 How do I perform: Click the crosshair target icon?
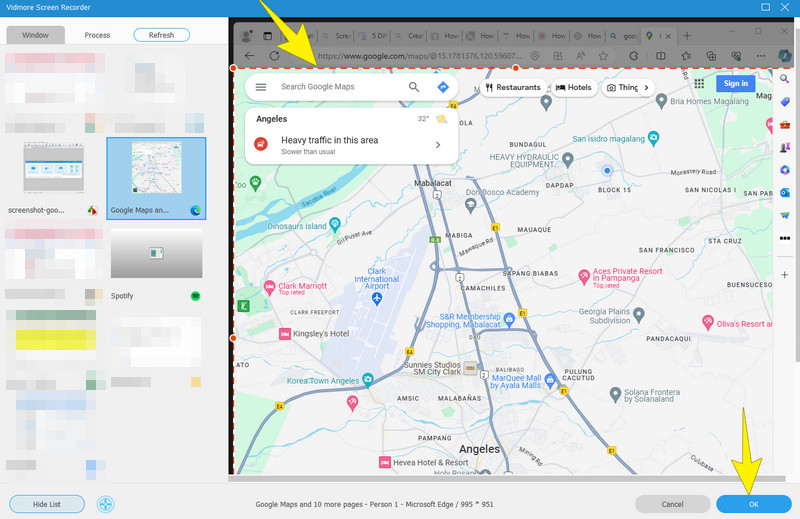(x=106, y=504)
